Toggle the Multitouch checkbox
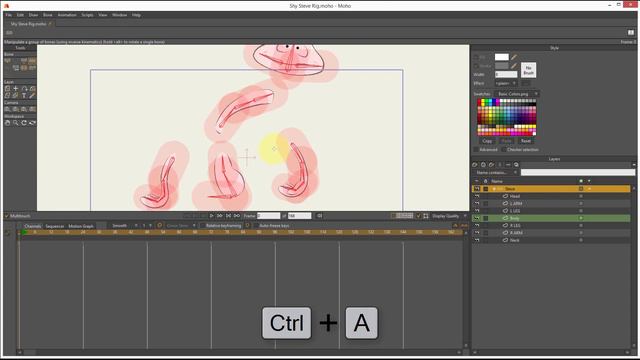 tap(7, 216)
